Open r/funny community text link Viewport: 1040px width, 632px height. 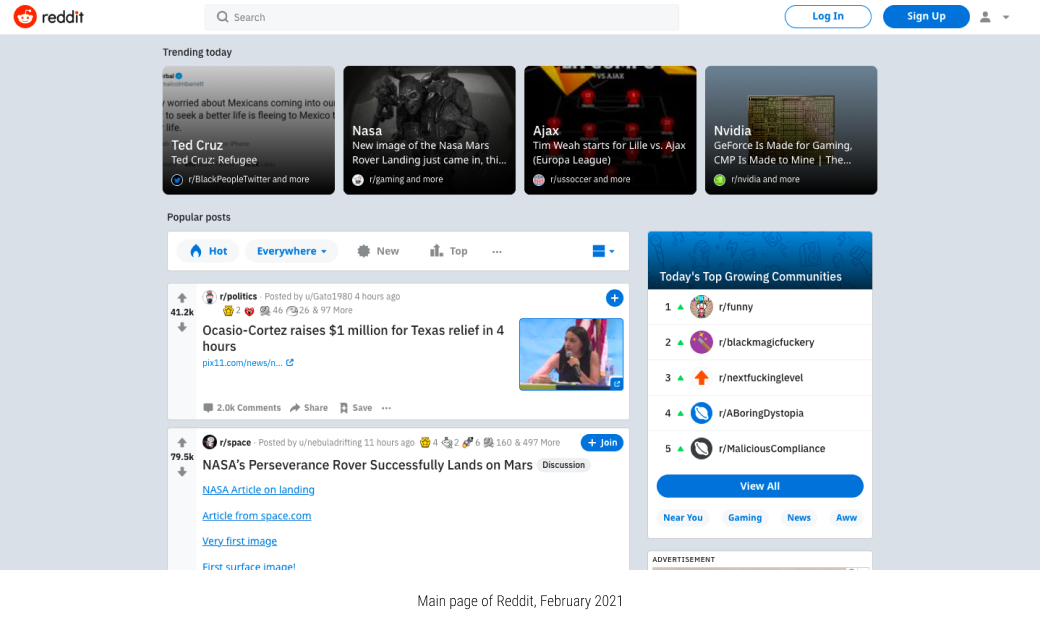coord(736,307)
